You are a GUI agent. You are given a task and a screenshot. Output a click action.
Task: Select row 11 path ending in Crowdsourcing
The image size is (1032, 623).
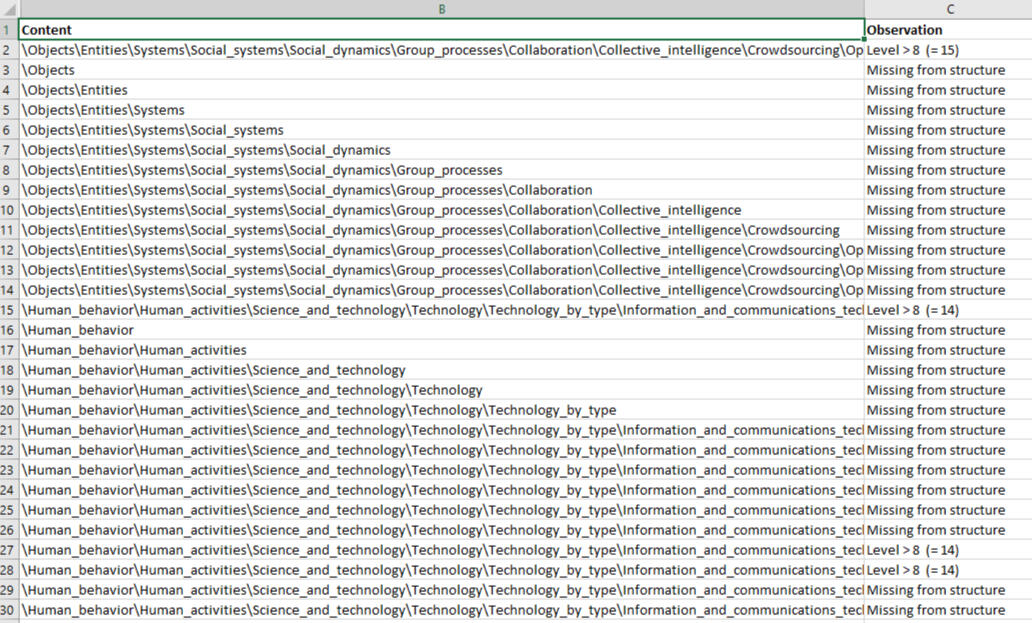coord(441,230)
